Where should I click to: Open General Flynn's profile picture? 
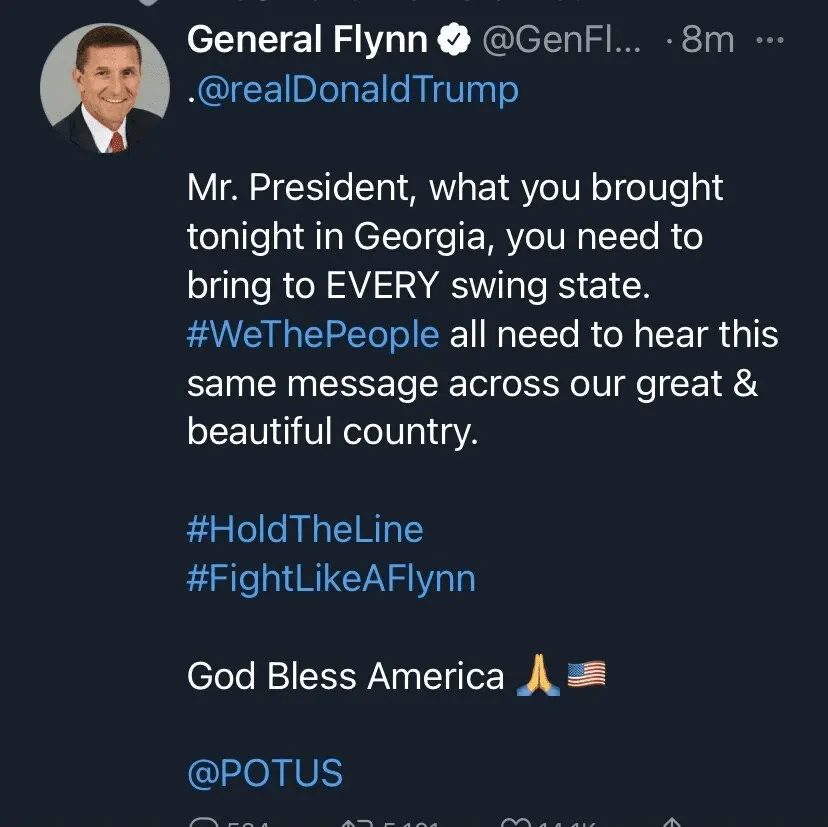coord(104,89)
